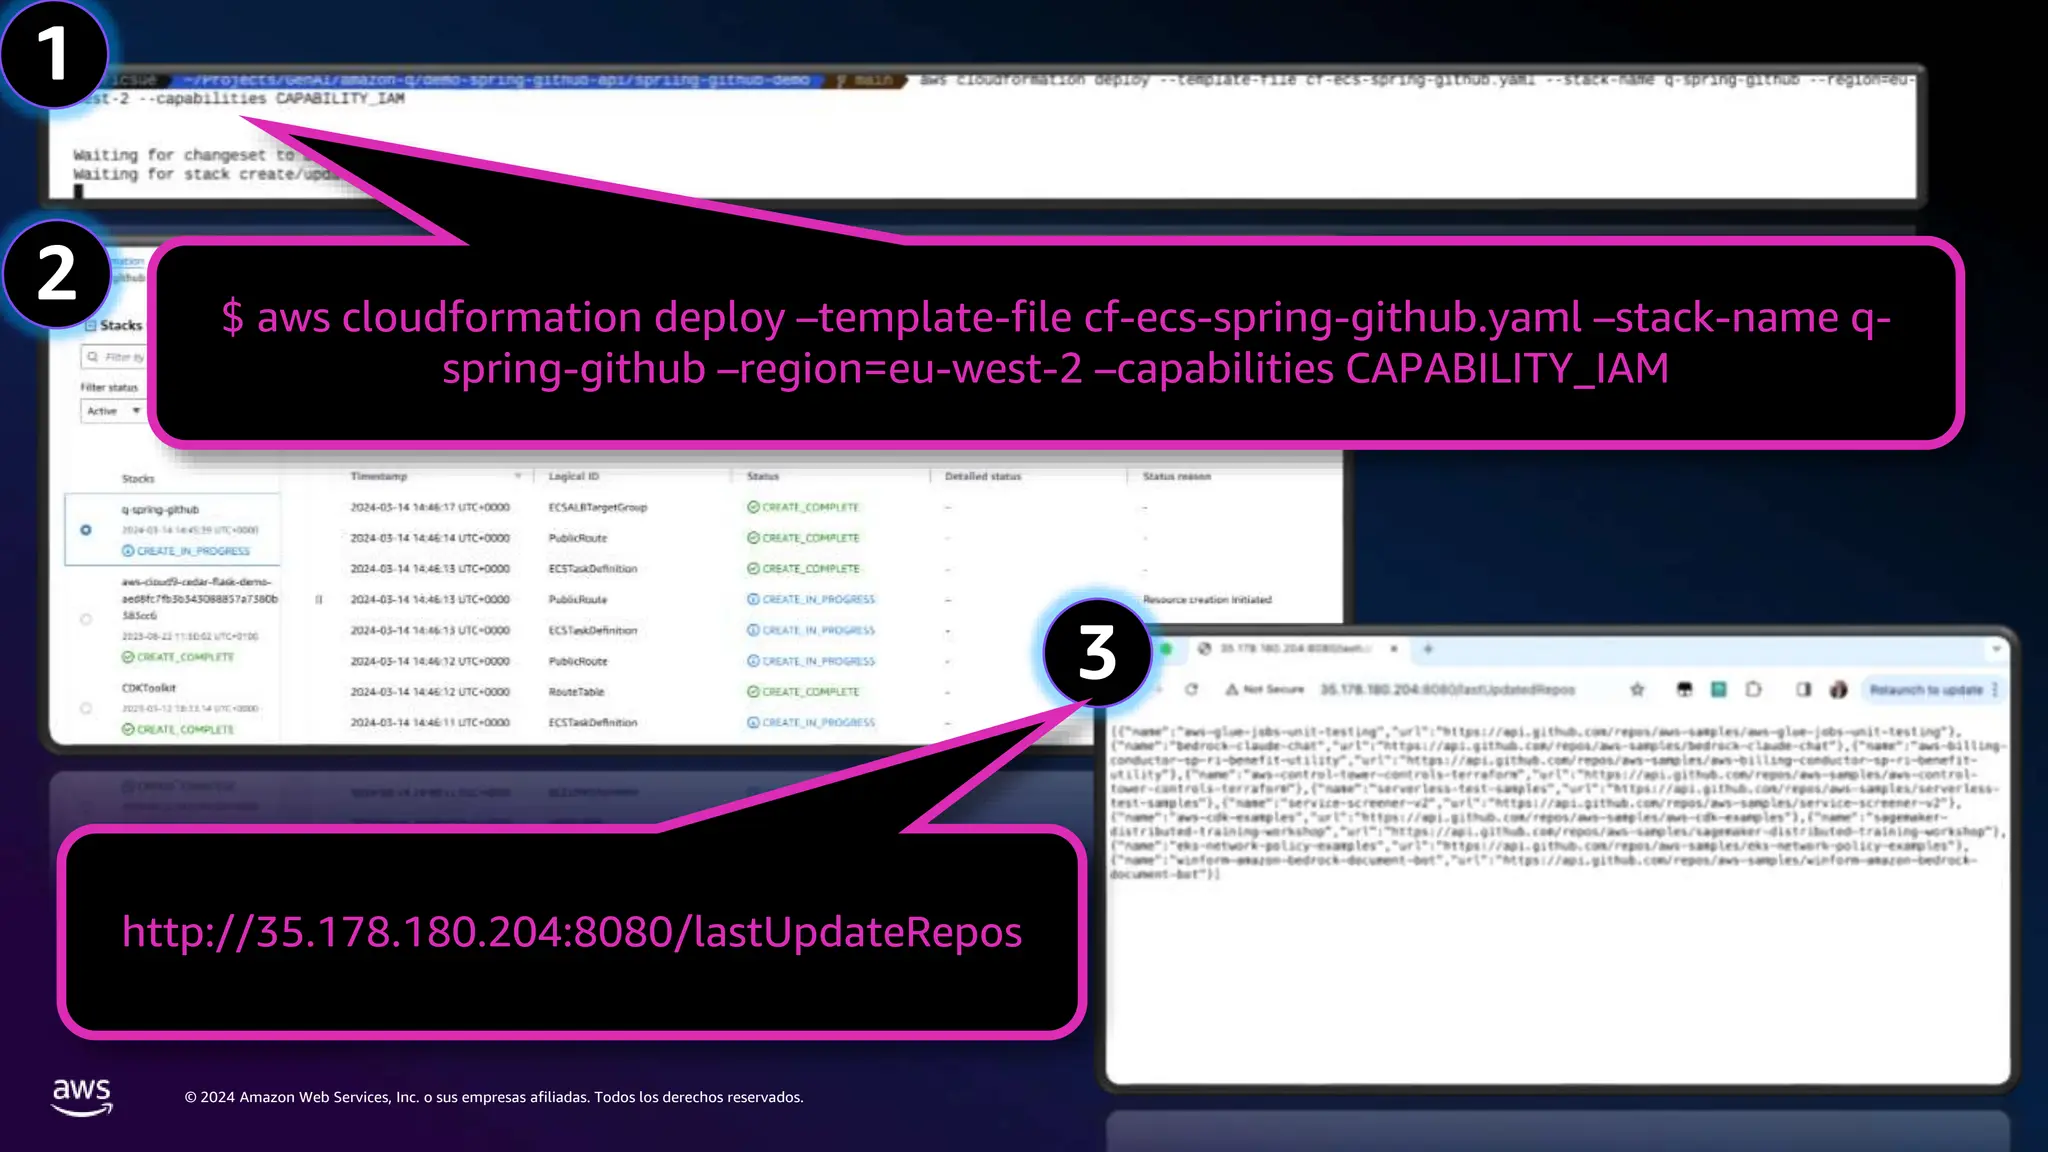
Task: Click the stacks filter search field
Action: [x=113, y=357]
